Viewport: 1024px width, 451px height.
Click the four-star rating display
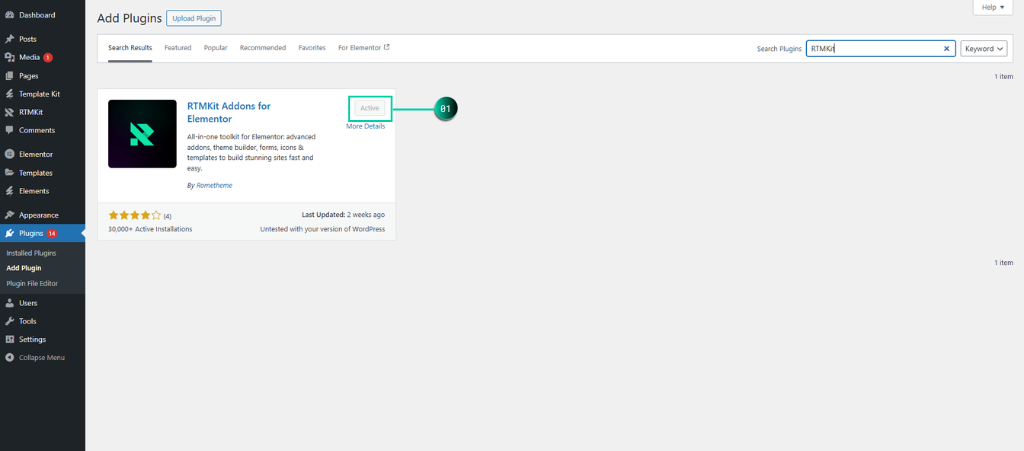[x=135, y=215]
